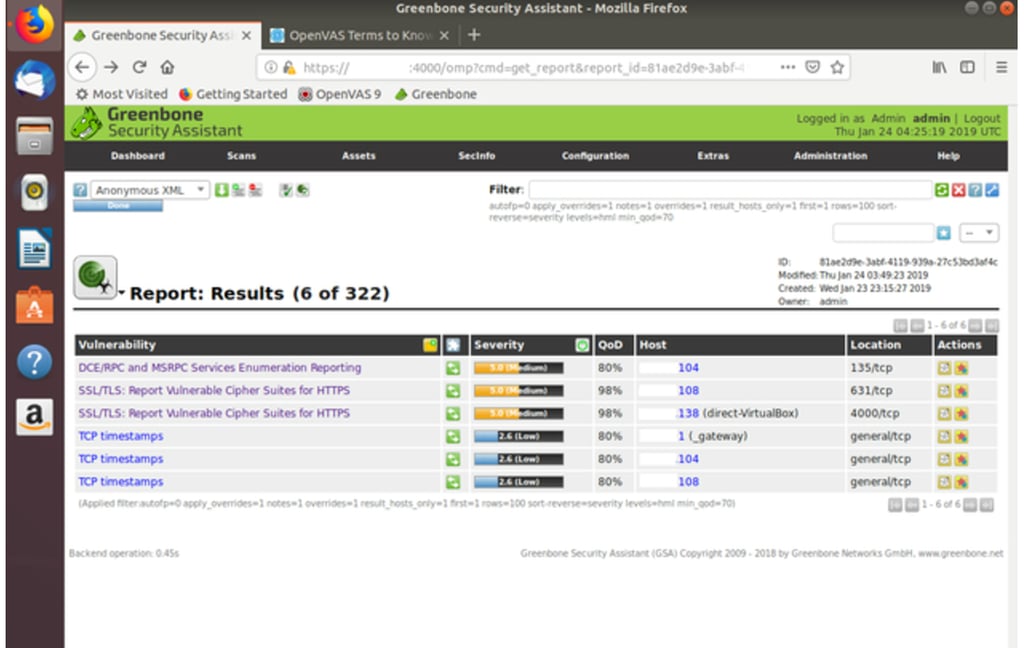Open Assets menu
This screenshot has width=1024, height=648.
359,155
